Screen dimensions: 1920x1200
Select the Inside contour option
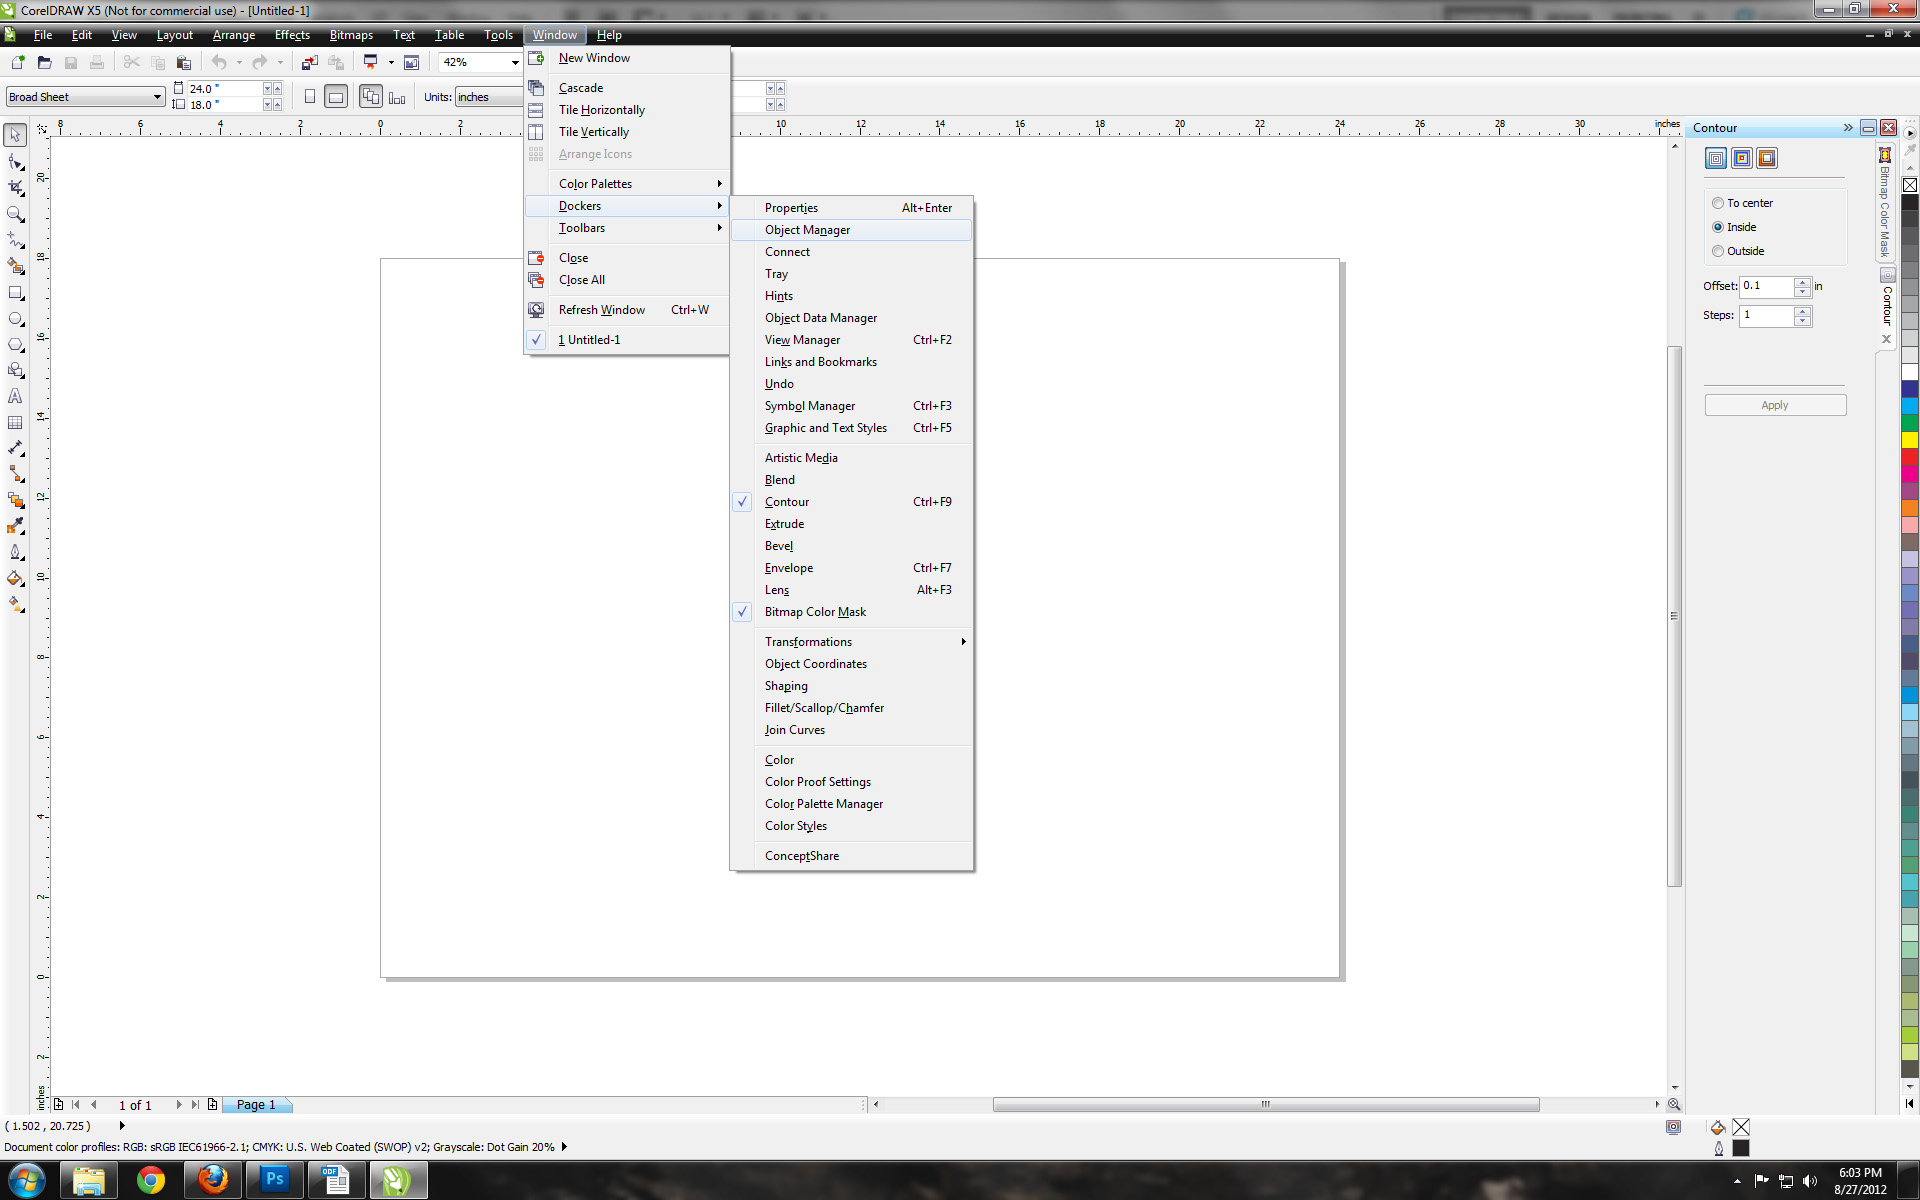[1735, 227]
